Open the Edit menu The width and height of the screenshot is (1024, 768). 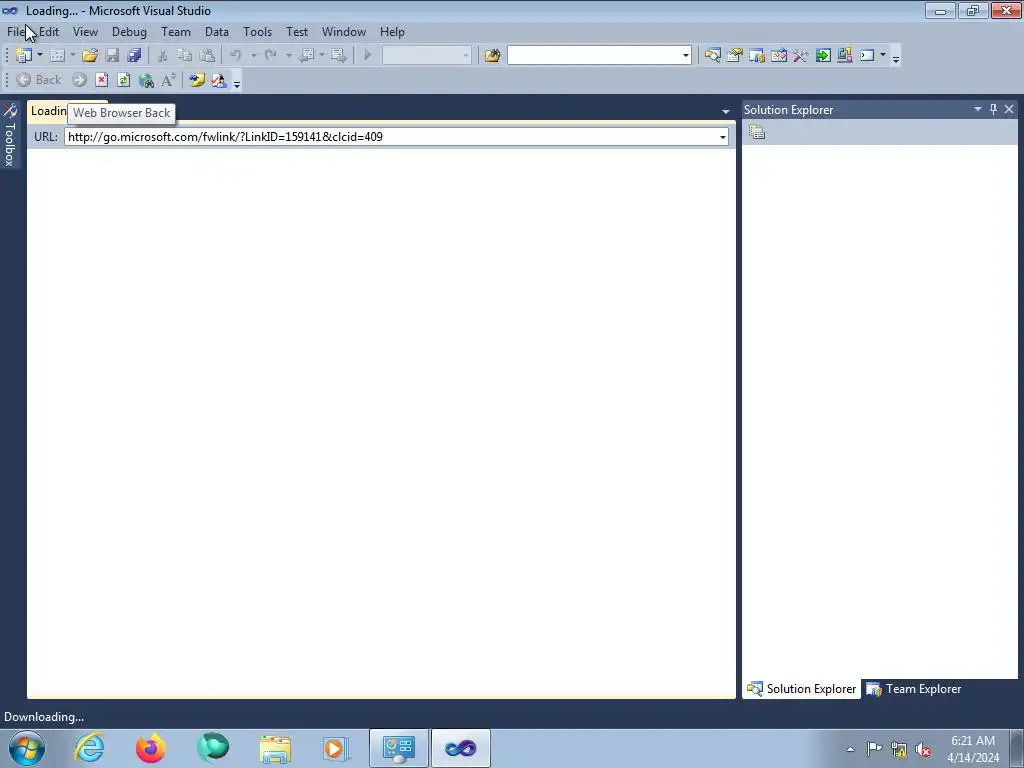pos(49,31)
